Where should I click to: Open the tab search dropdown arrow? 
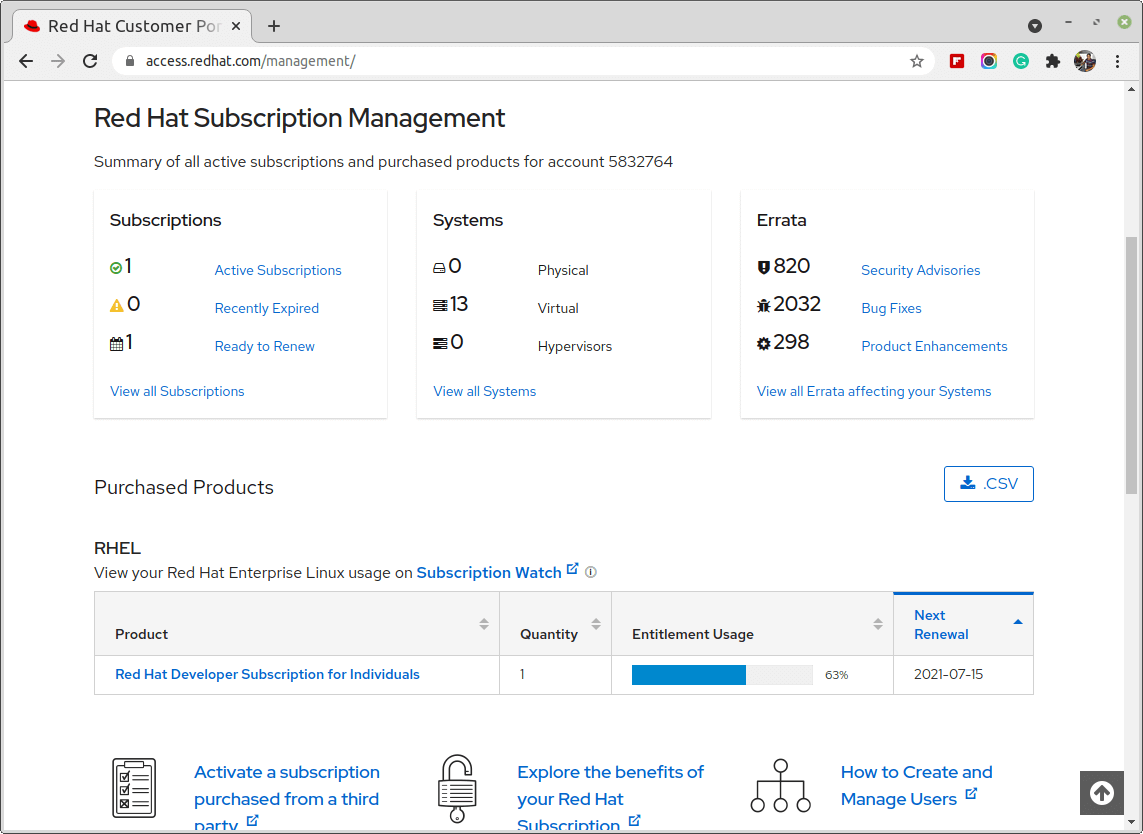tap(1034, 26)
